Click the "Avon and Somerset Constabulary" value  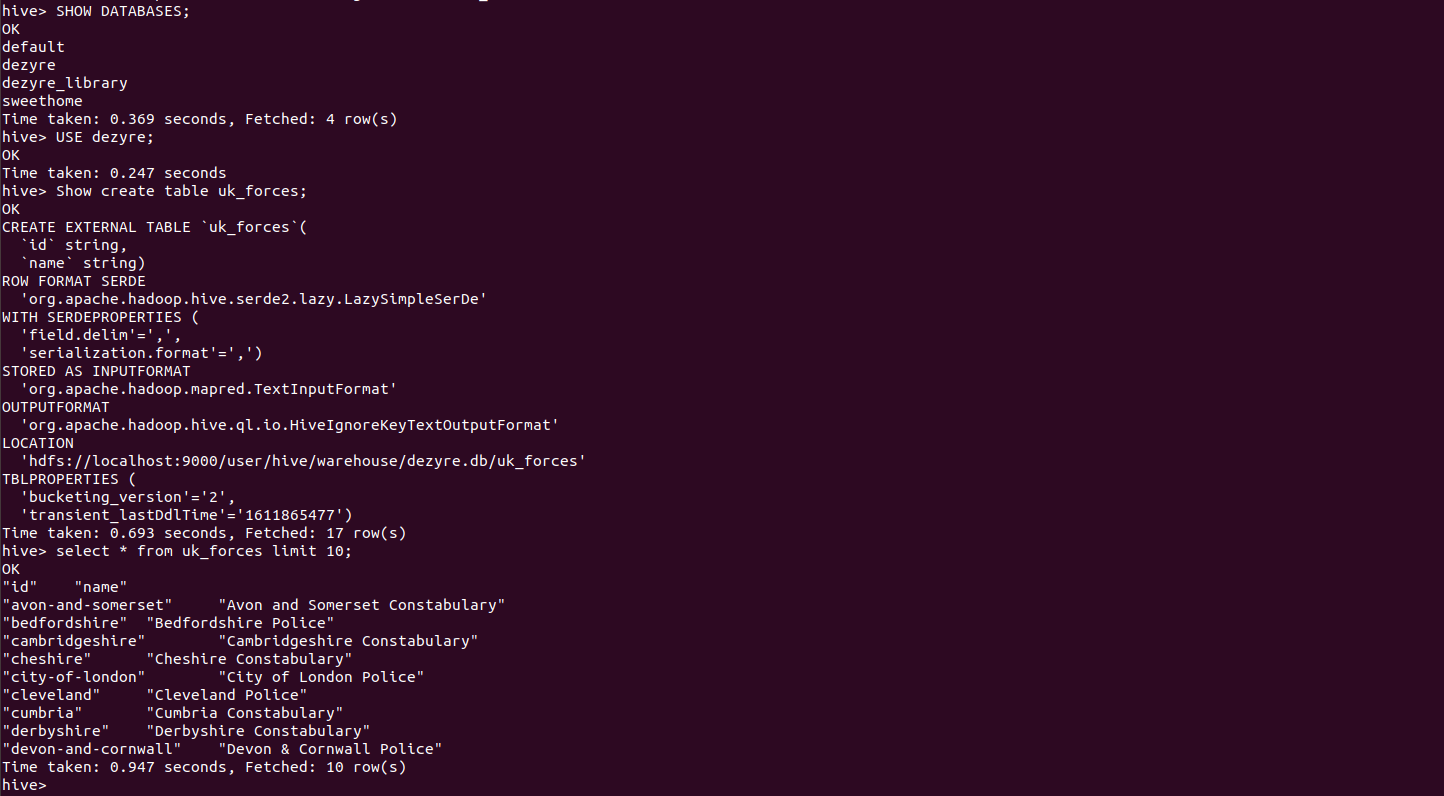(361, 605)
